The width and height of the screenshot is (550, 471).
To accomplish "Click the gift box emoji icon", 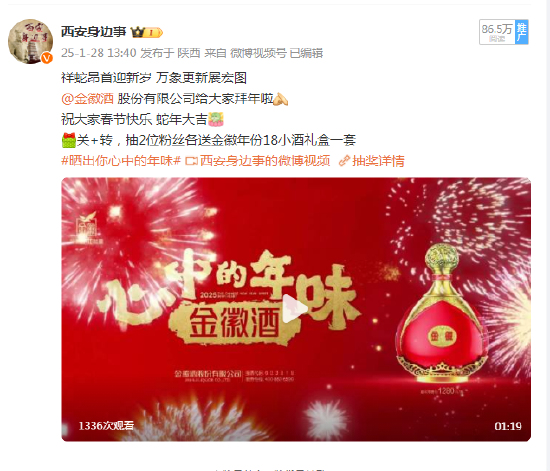I will click(69, 140).
